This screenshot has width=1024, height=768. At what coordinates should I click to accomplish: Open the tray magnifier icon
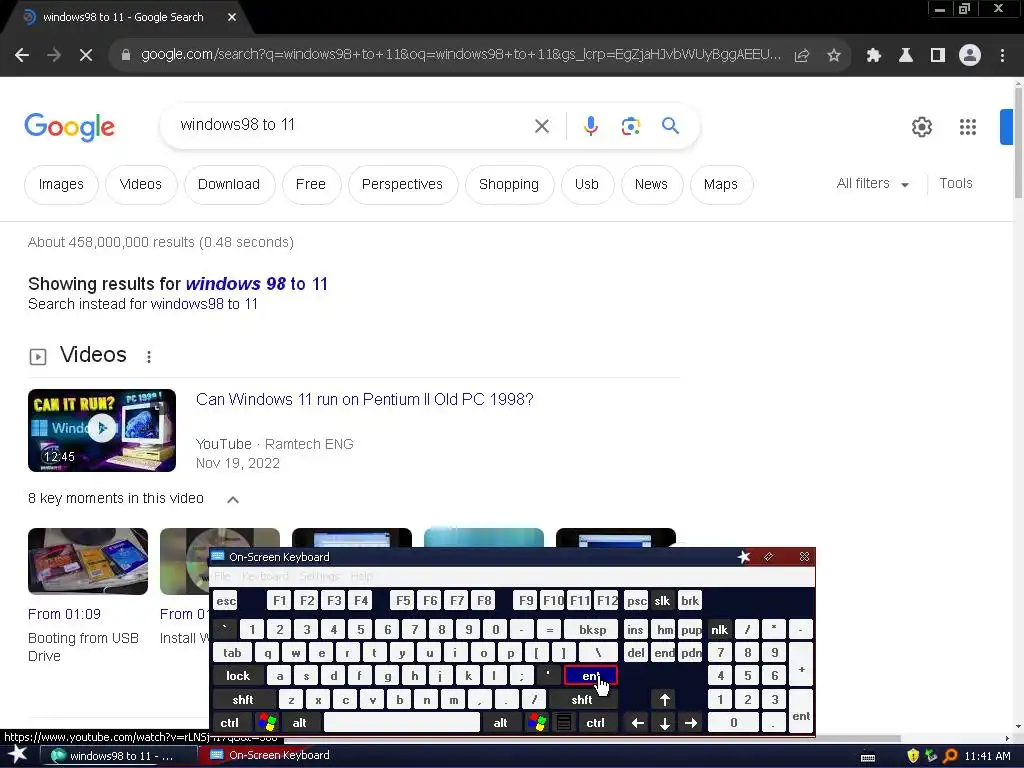(x=950, y=756)
